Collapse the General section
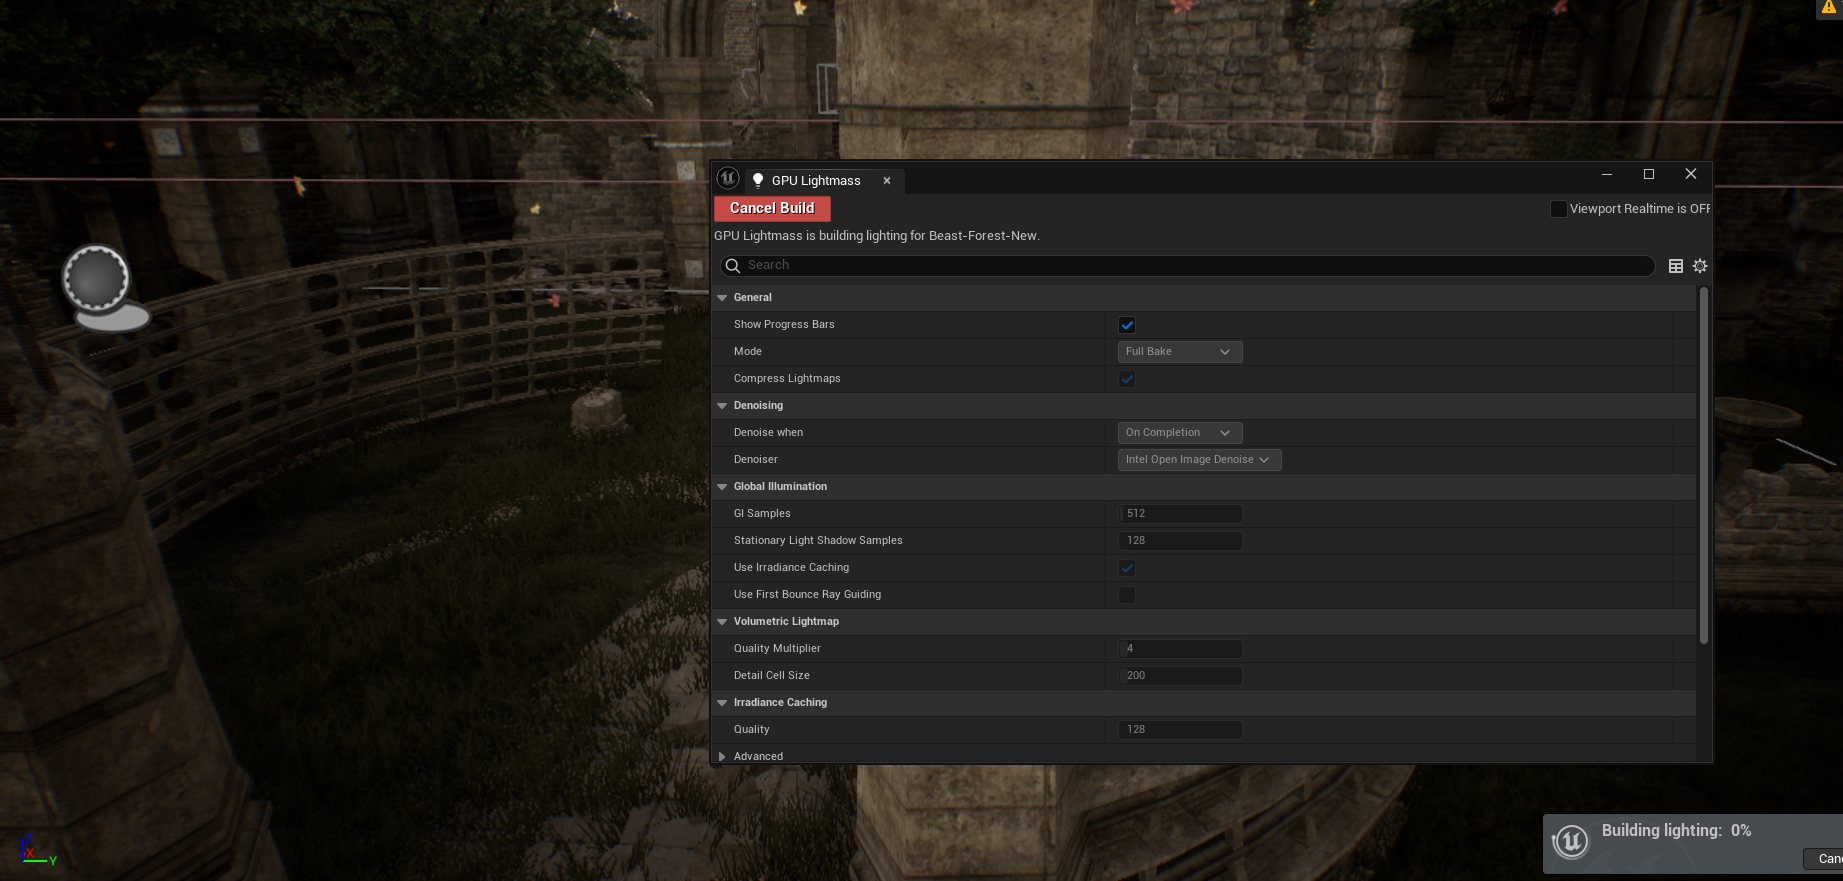This screenshot has height=881, width=1843. click(722, 298)
